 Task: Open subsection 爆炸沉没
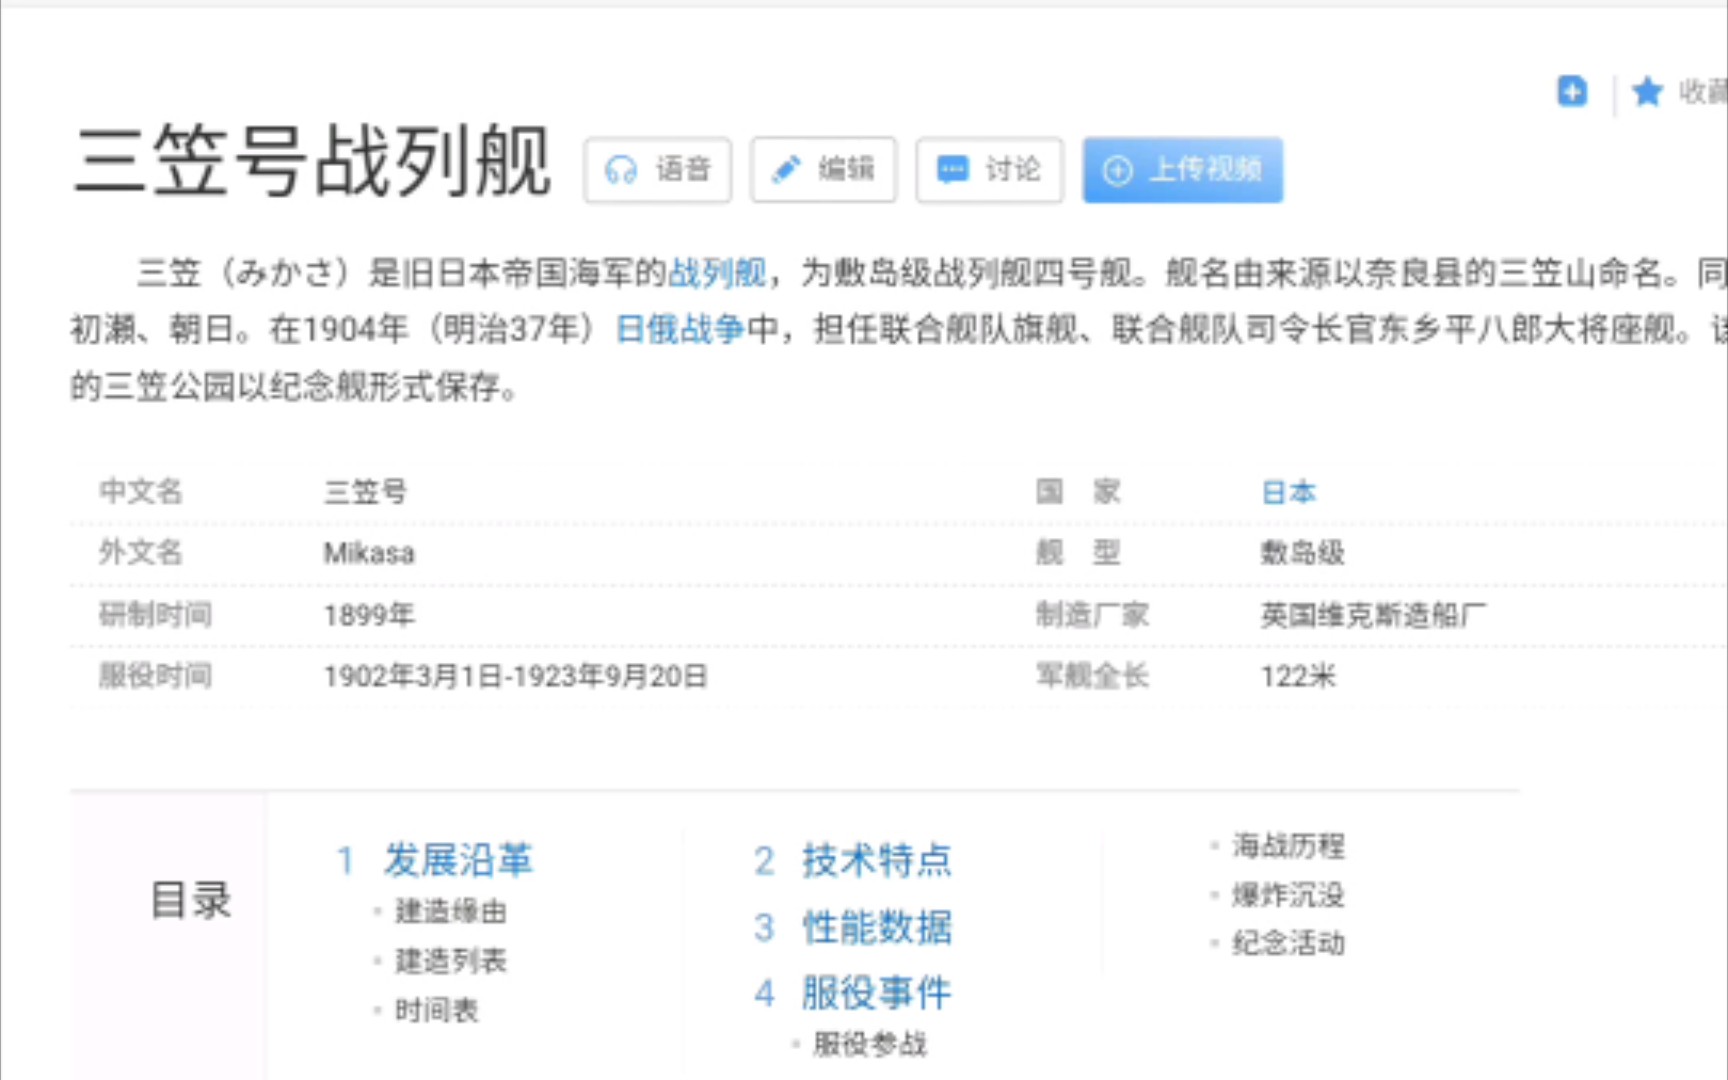click(x=1288, y=895)
